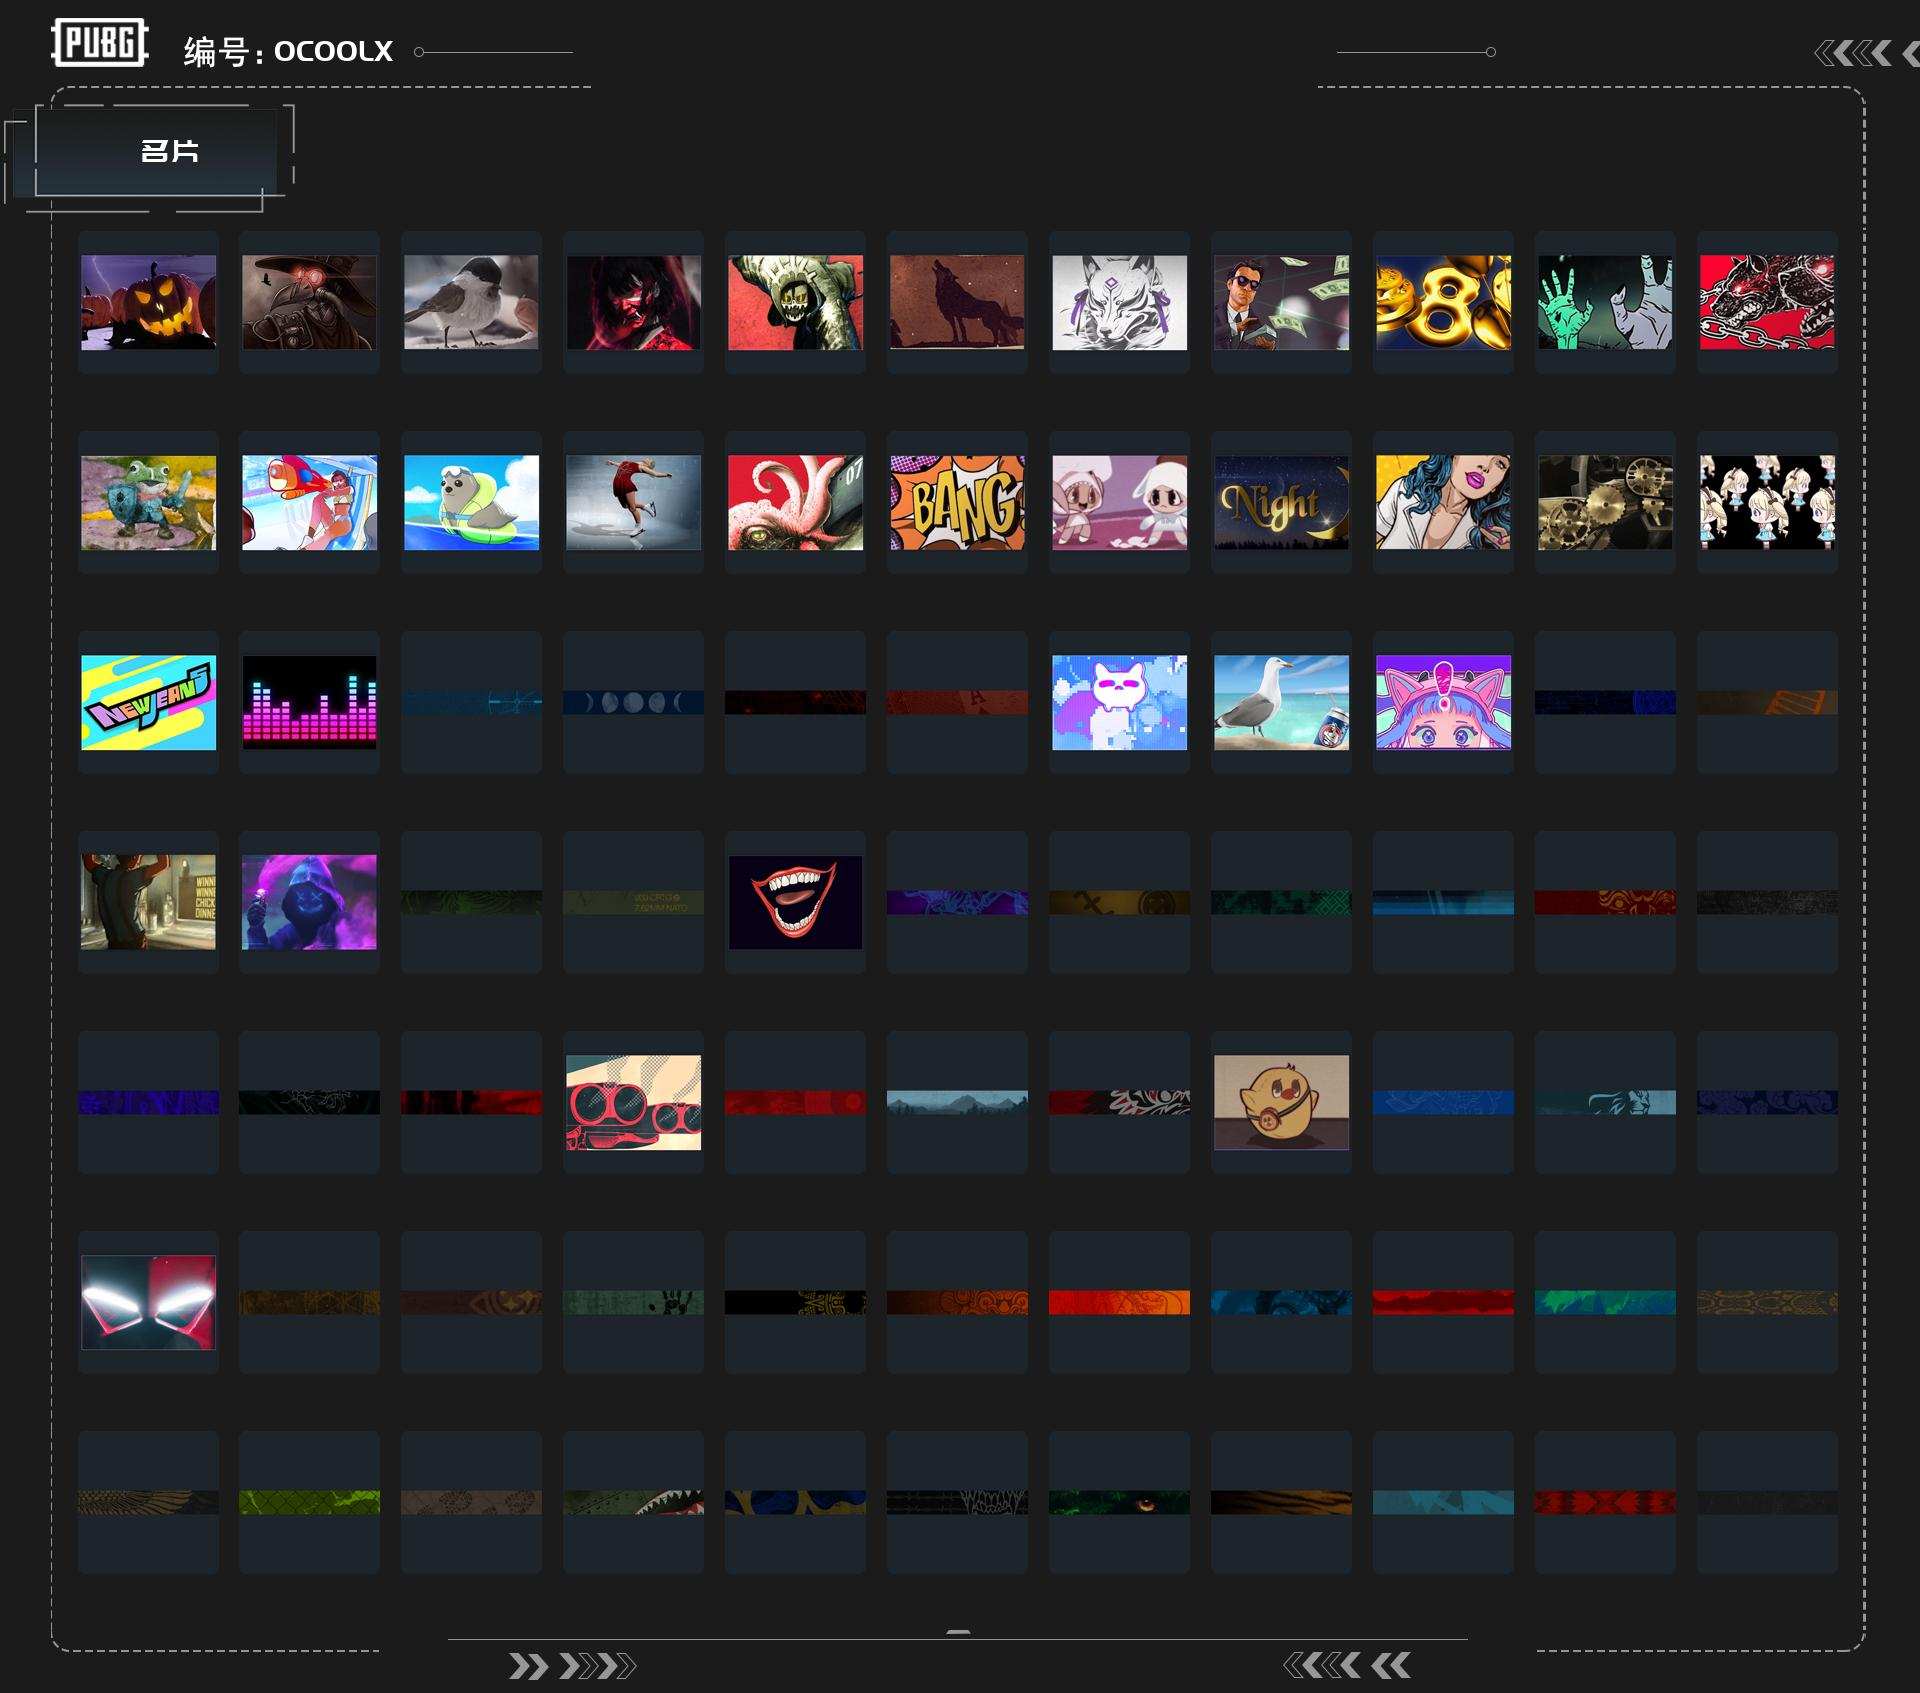
Task: Click the PUBG logo
Action: click(100, 43)
